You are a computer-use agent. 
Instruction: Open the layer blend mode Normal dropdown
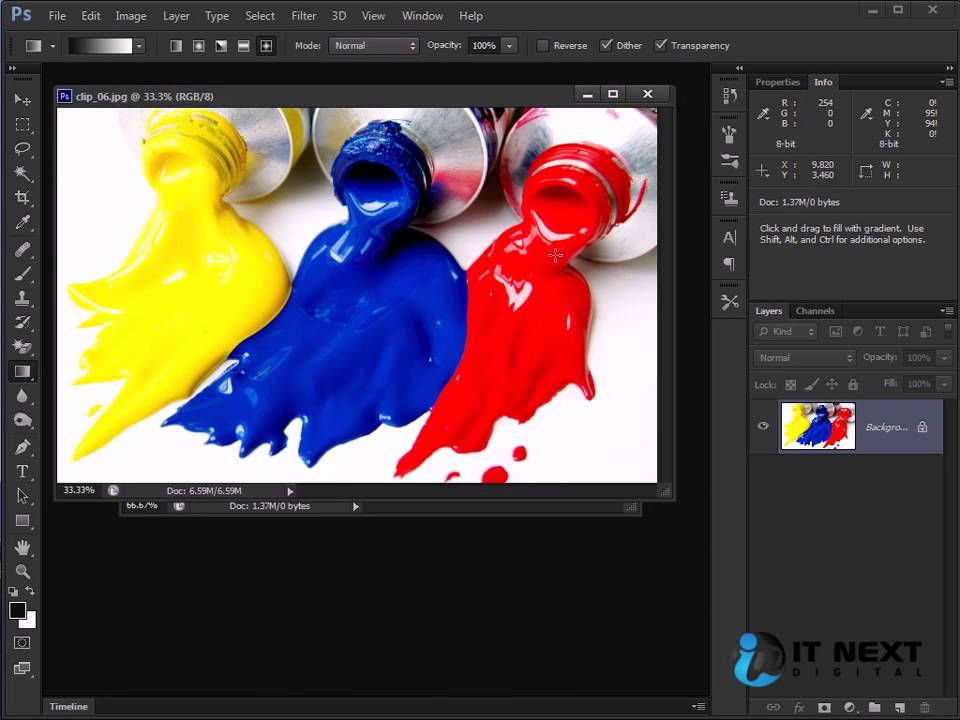click(x=805, y=358)
